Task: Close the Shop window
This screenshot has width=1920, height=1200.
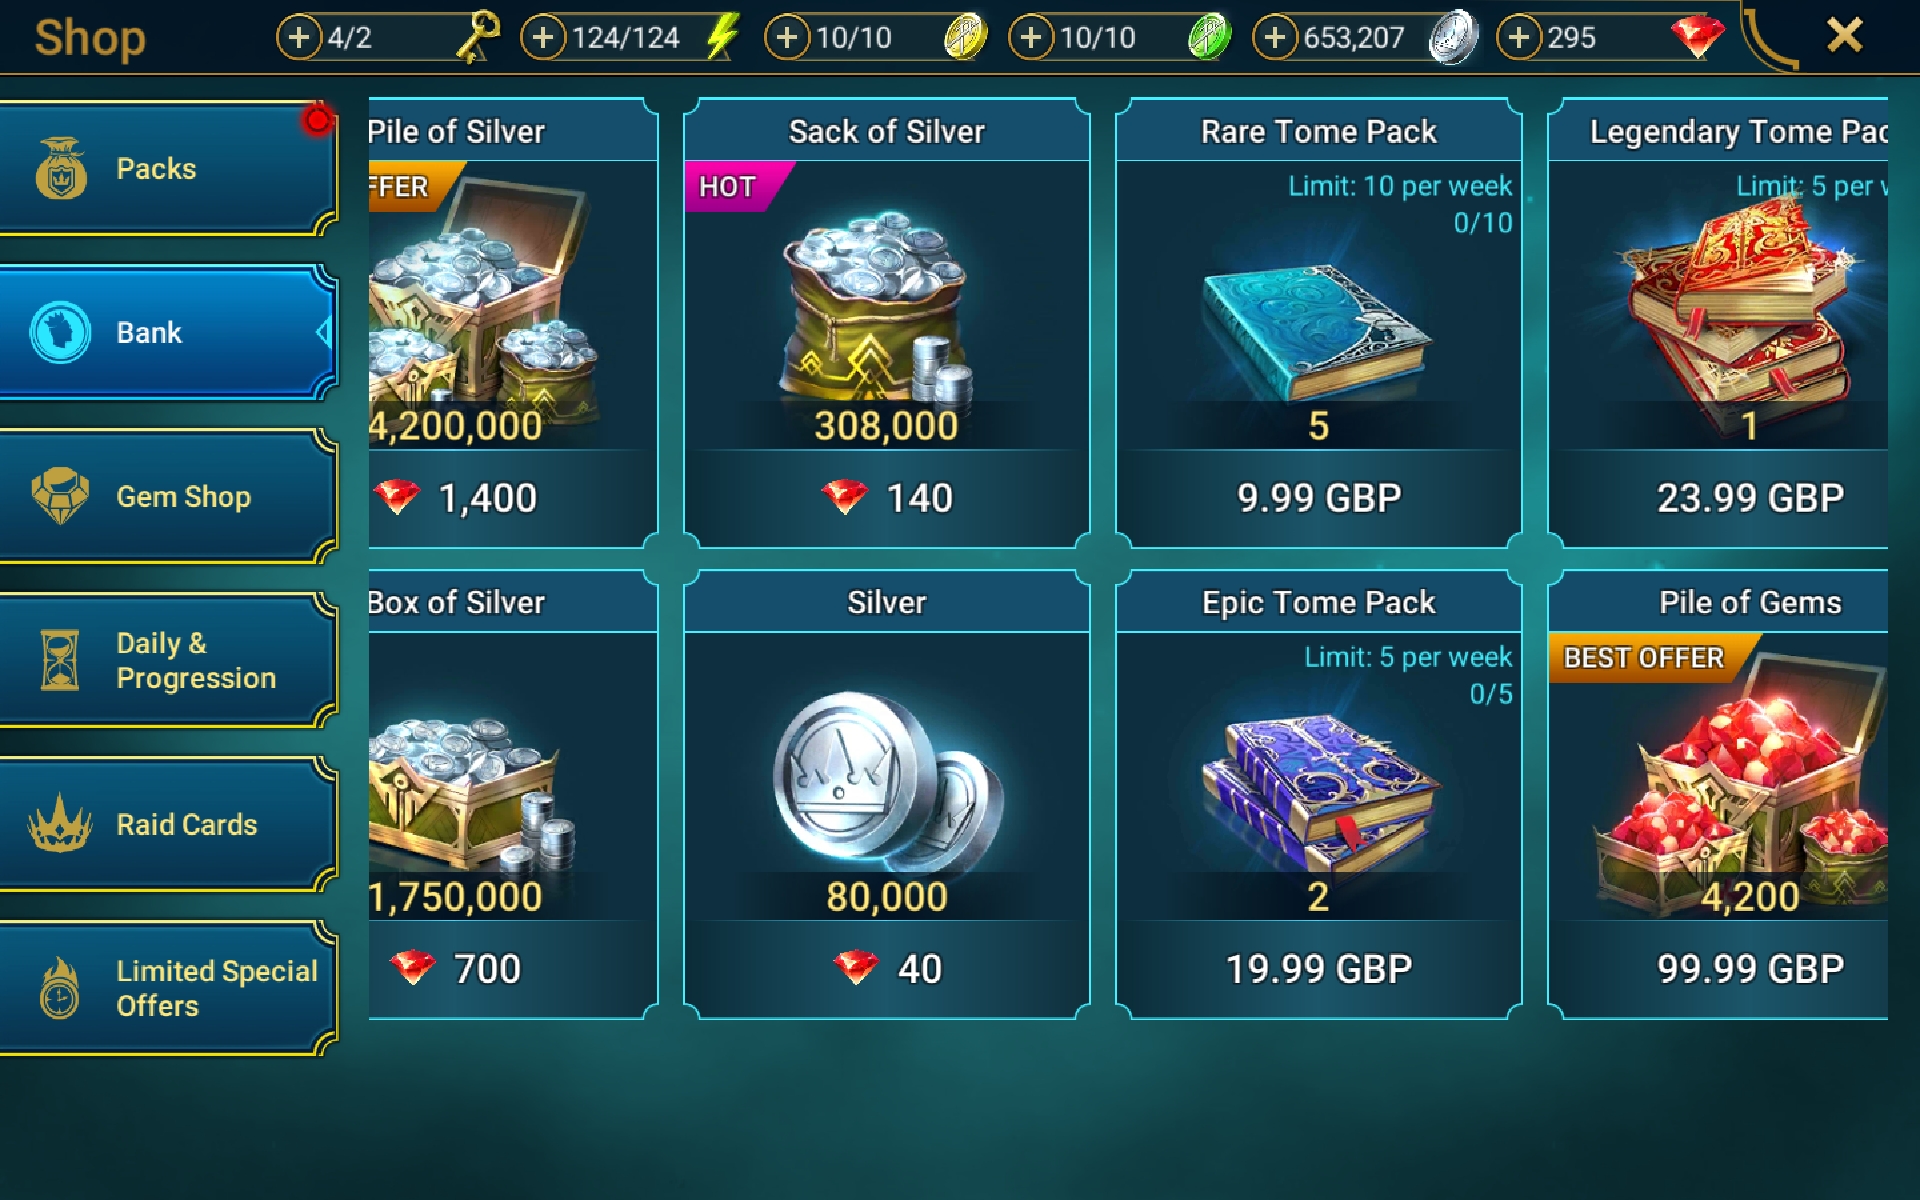Action: pyautogui.click(x=1845, y=36)
